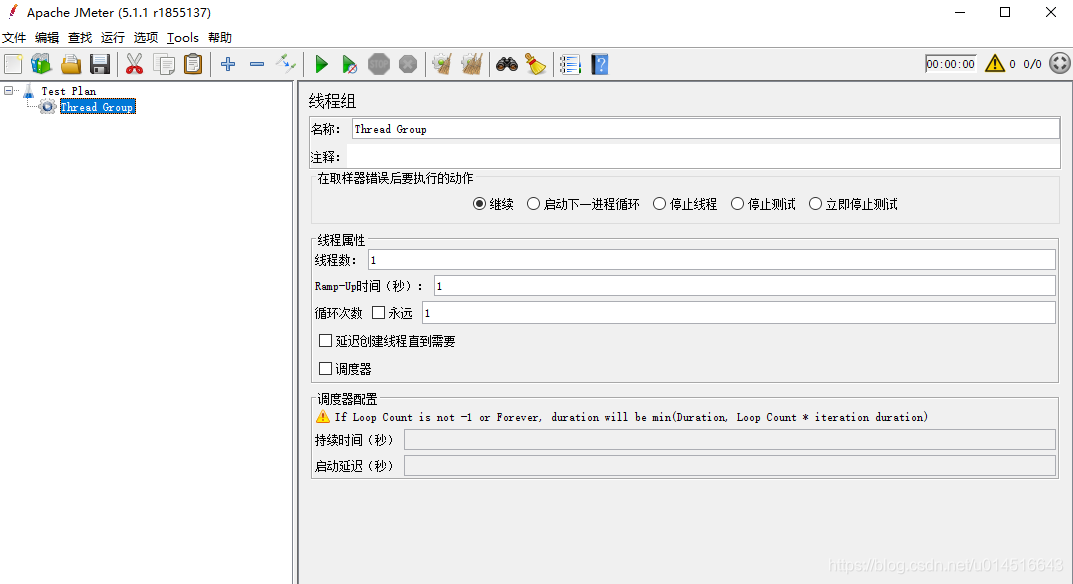1073x584 pixels.
Task: Enable 延迟创建线程直到需要 checkbox
Action: point(326,341)
